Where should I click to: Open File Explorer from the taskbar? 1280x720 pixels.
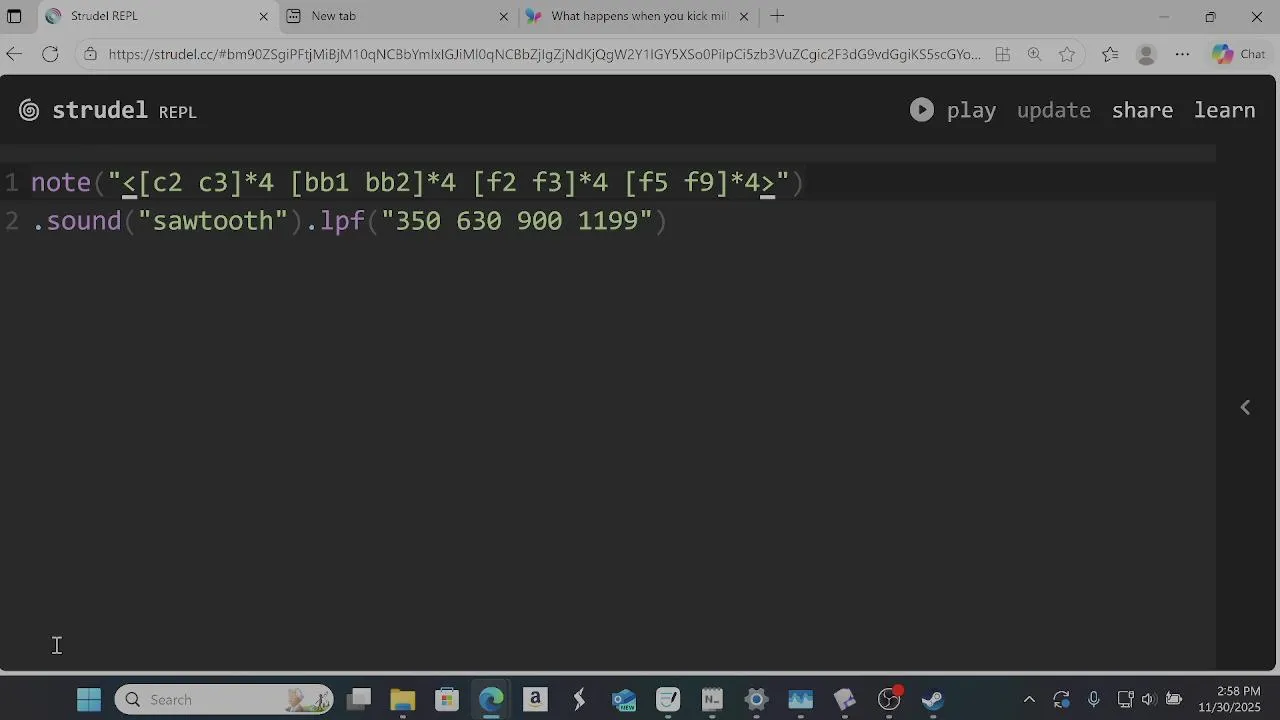(x=403, y=700)
